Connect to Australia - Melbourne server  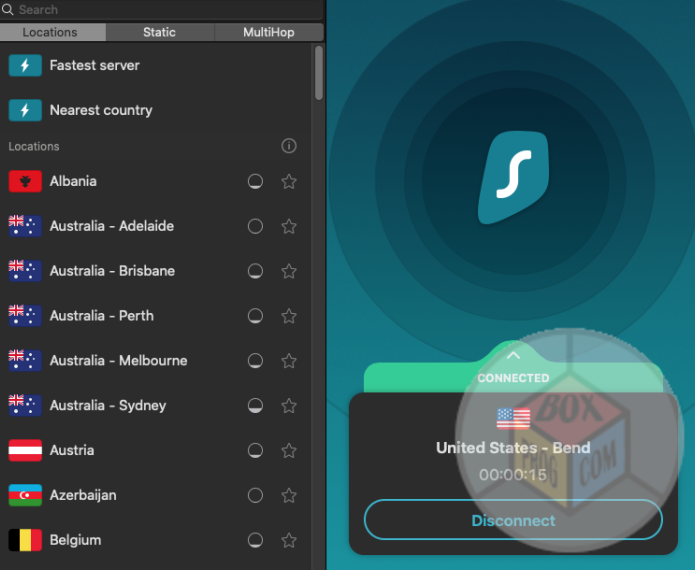[118, 361]
